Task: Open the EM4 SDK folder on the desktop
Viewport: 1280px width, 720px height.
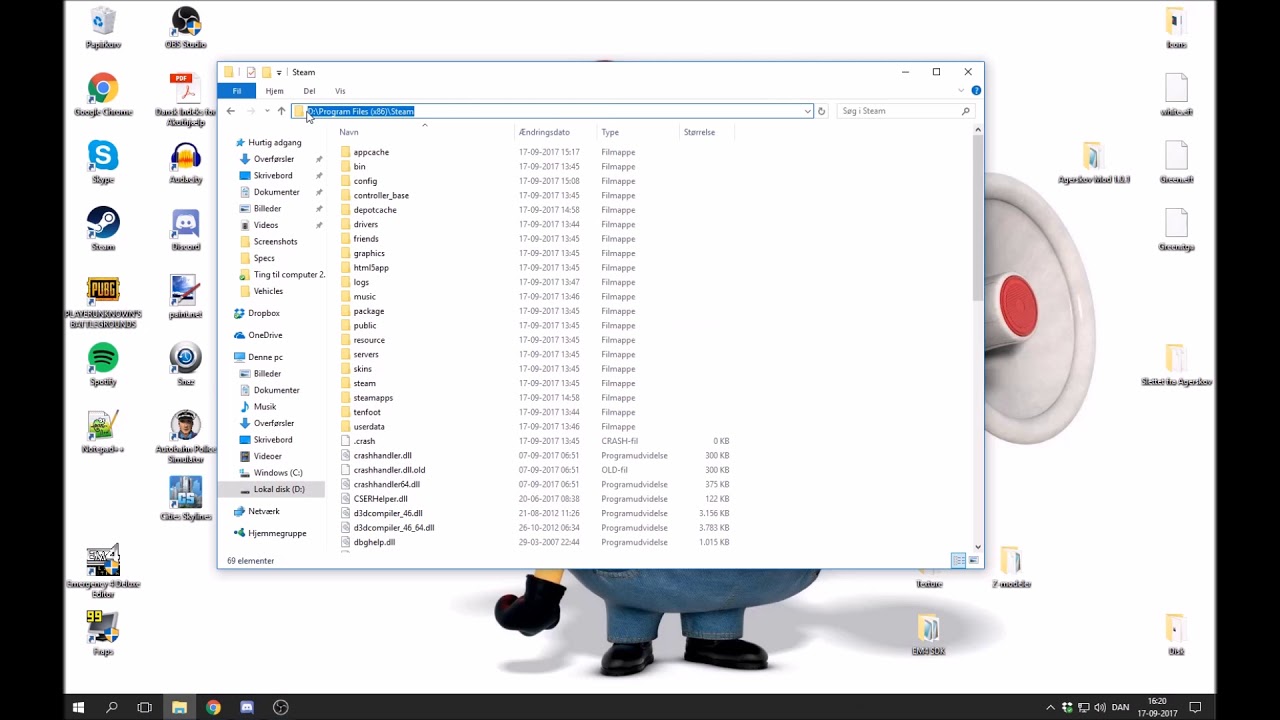Action: (x=928, y=634)
